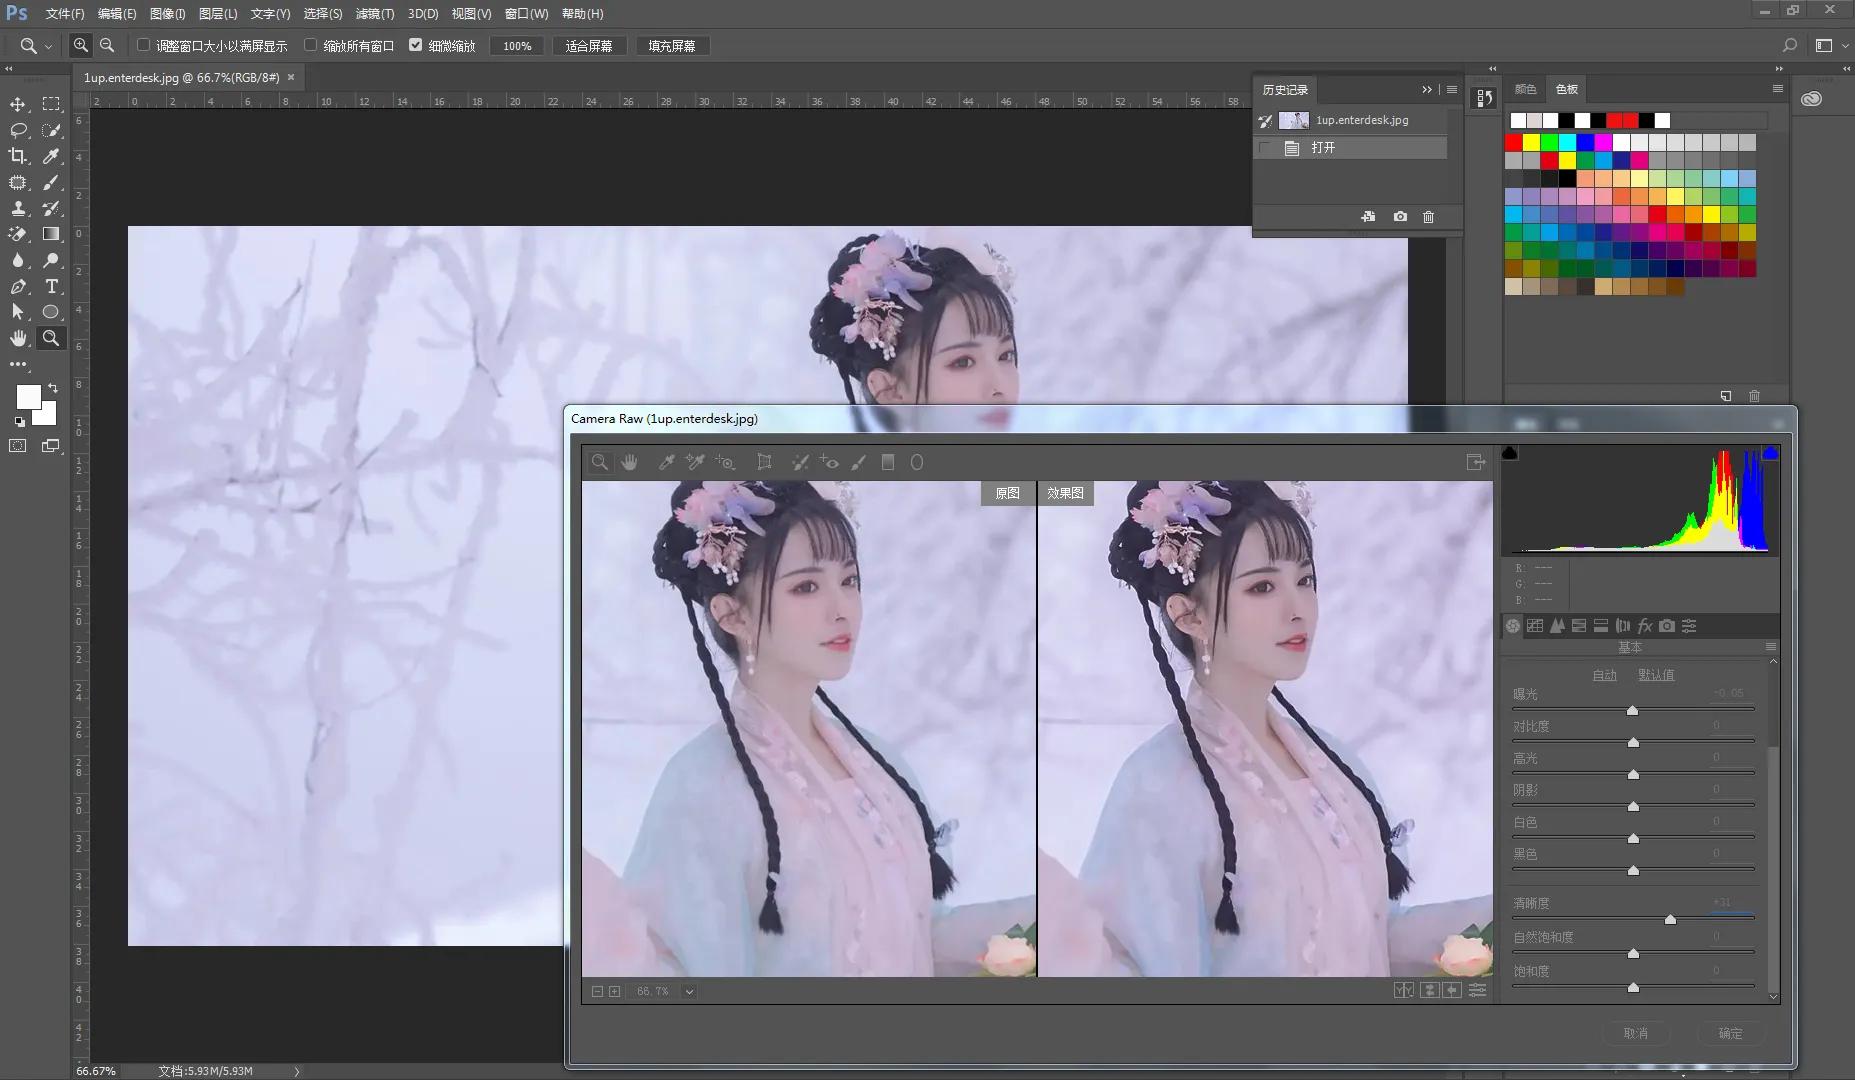Select the Lasso tool
This screenshot has width=1855, height=1080.
pos(18,130)
